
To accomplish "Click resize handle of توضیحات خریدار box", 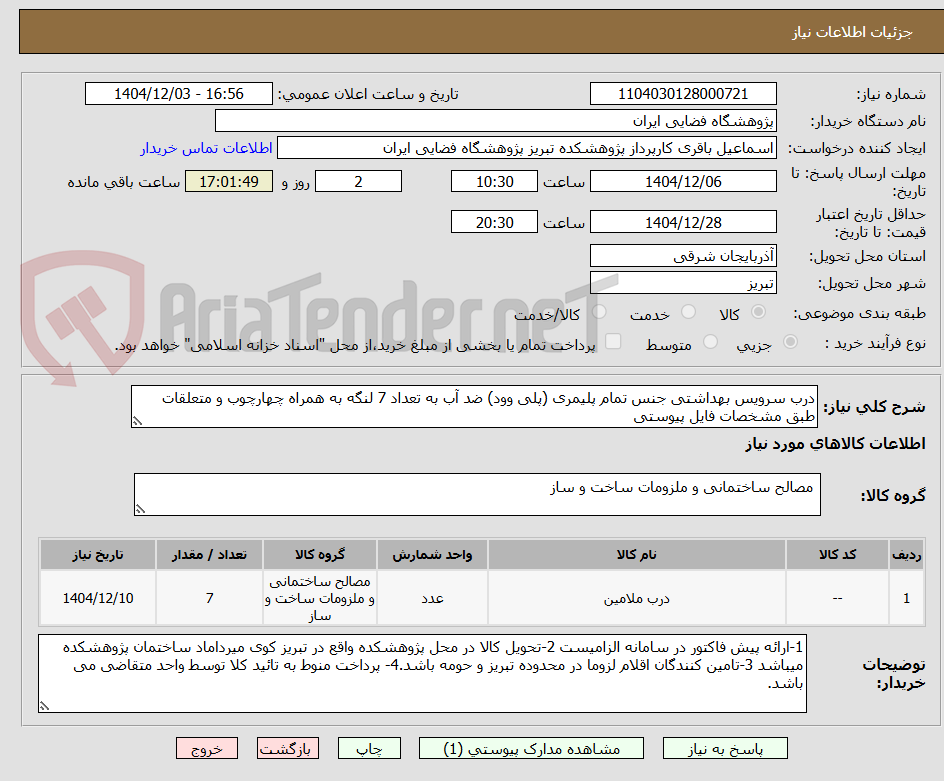I will (x=44, y=706).
